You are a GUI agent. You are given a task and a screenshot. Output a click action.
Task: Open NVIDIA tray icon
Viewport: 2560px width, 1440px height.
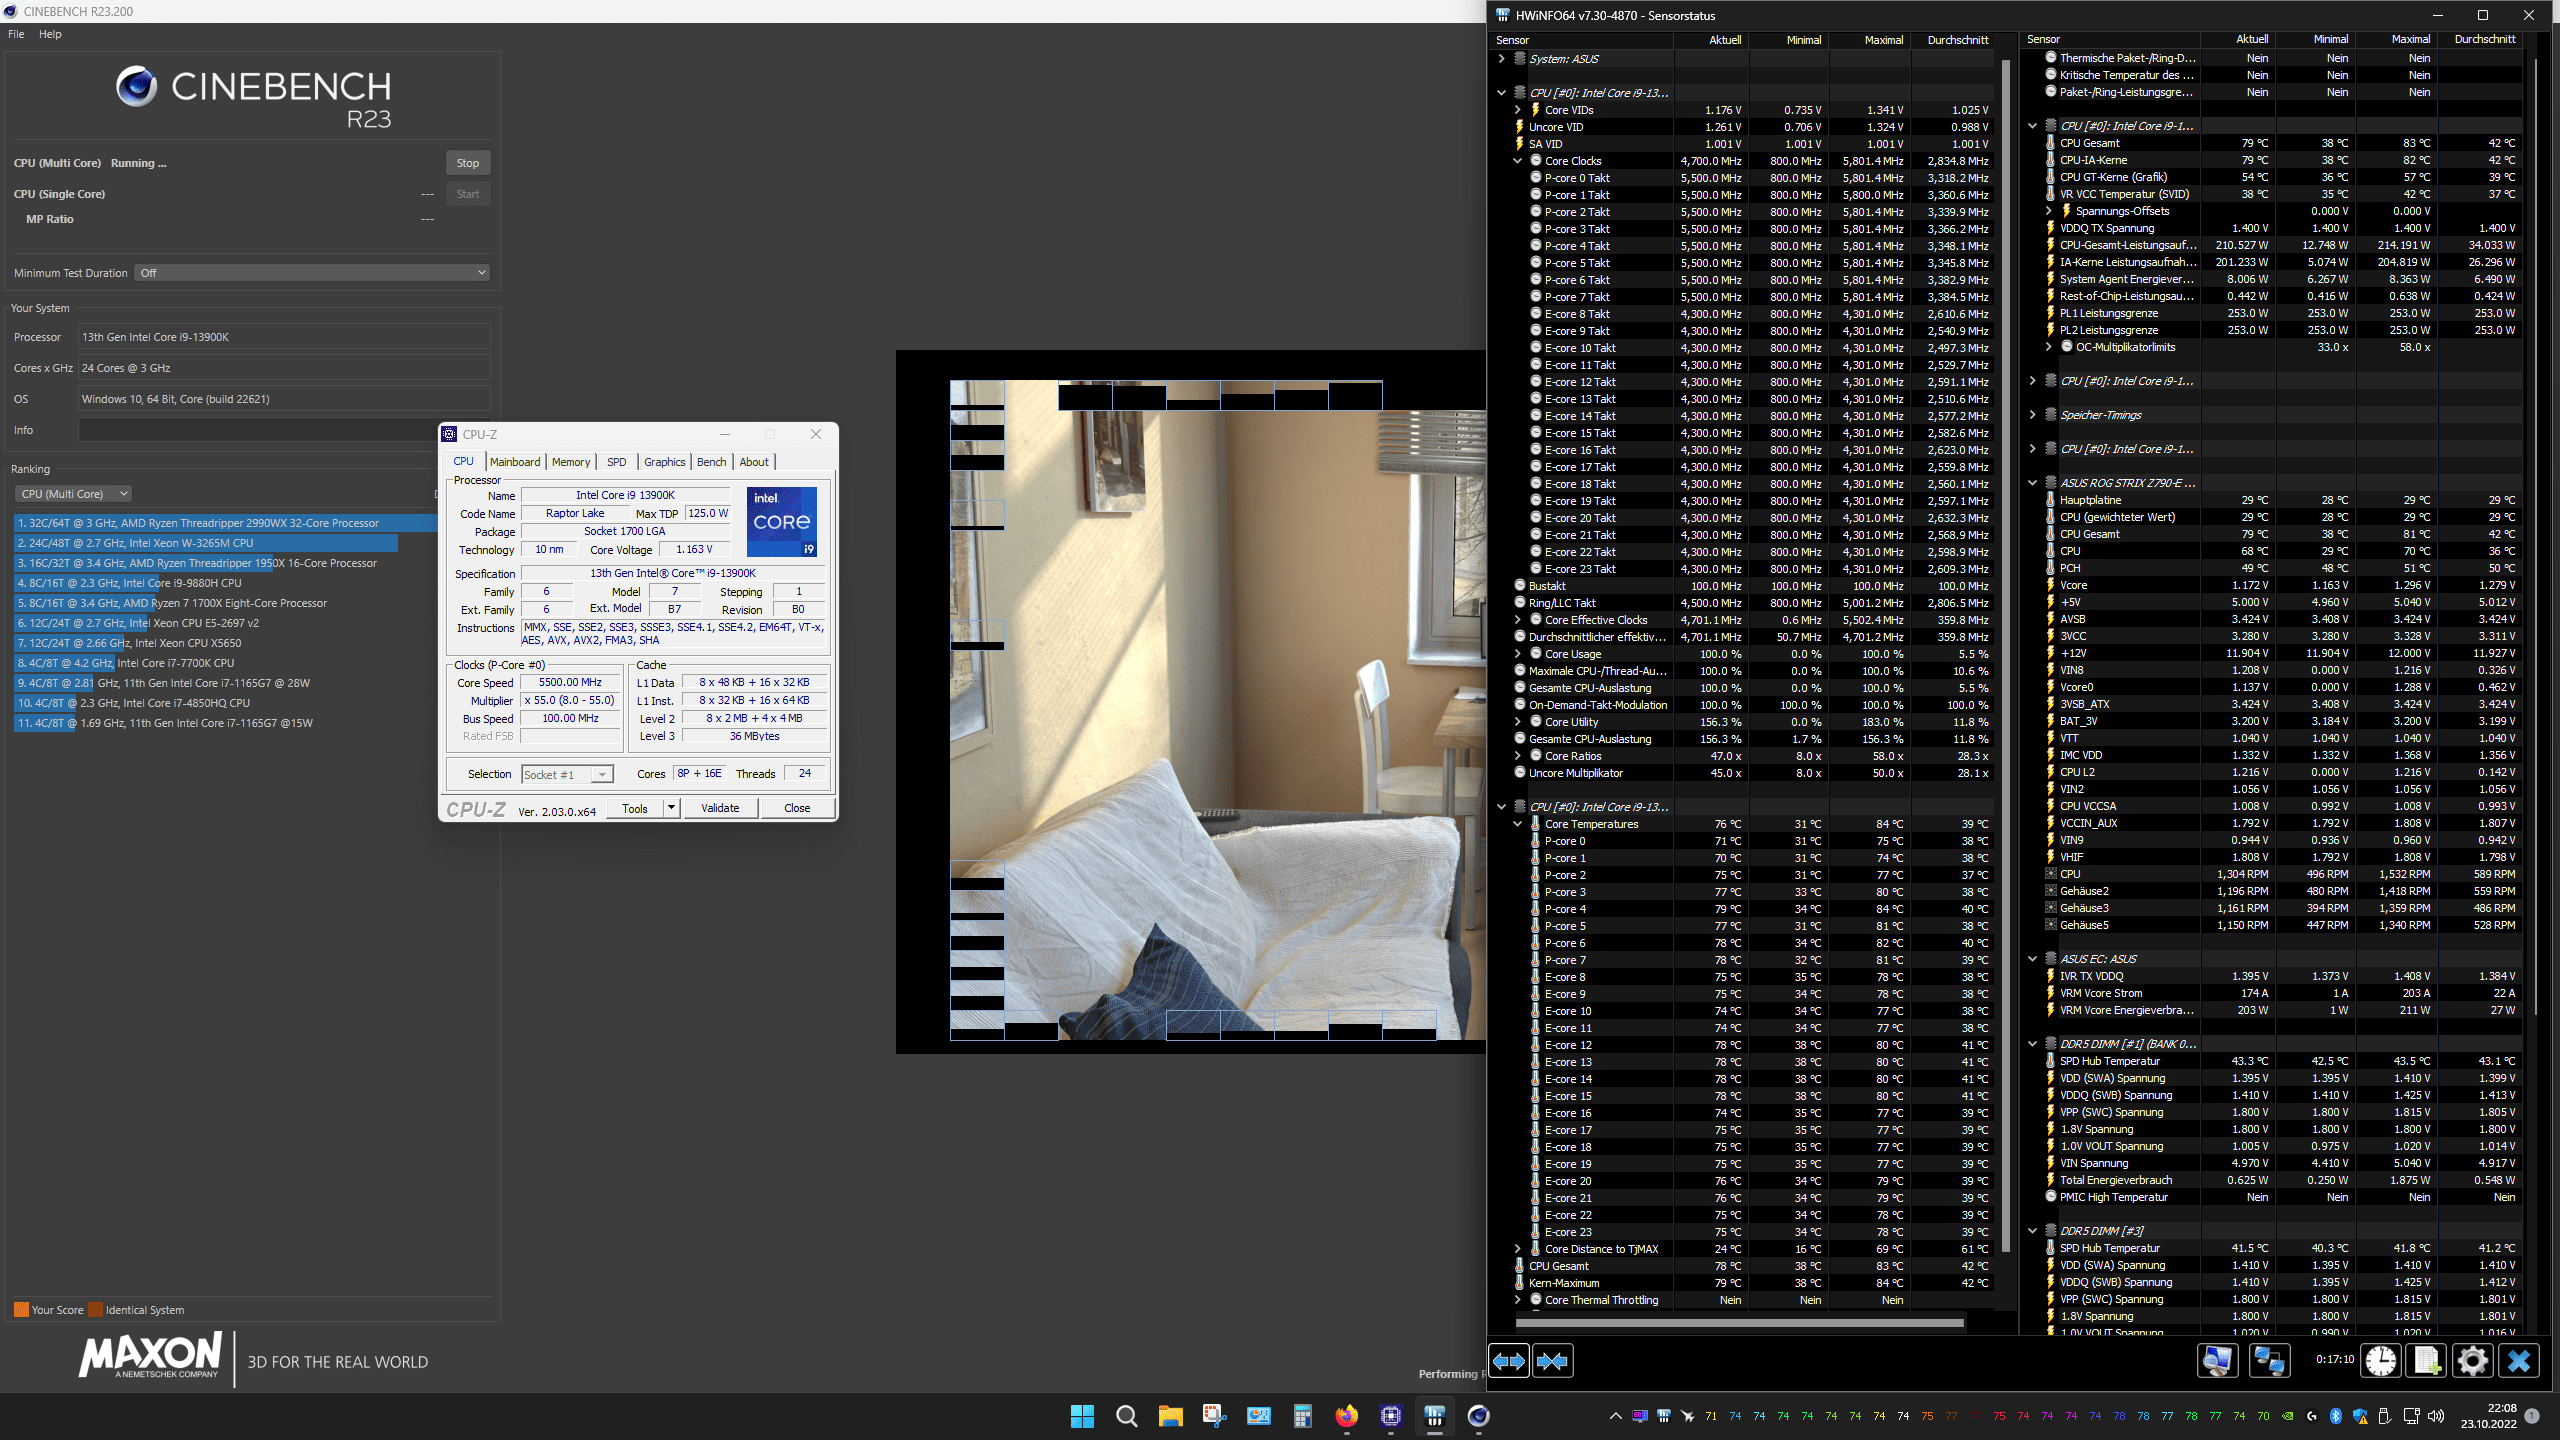2287,1416
